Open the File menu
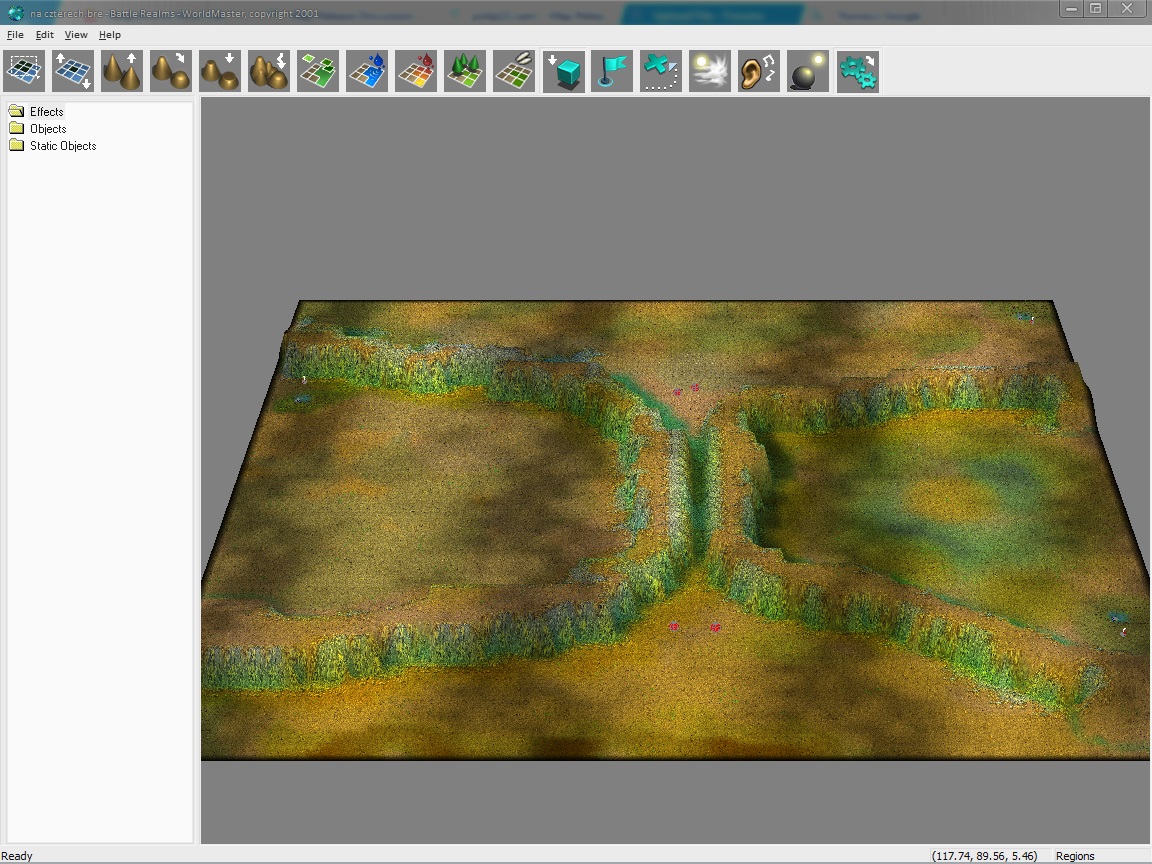1152x864 pixels. 15,35
